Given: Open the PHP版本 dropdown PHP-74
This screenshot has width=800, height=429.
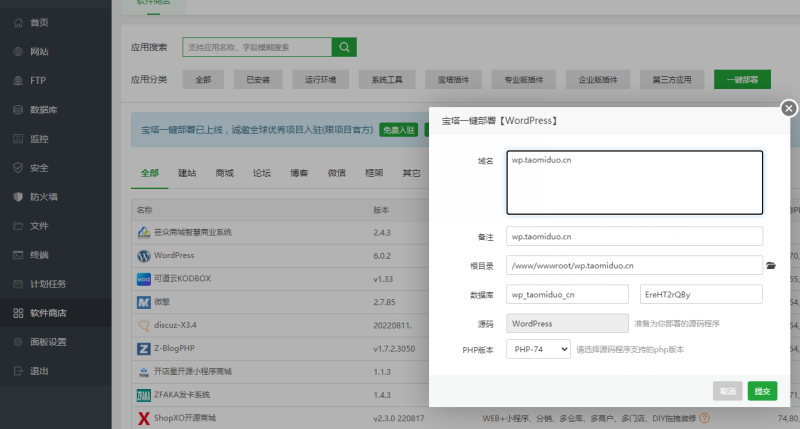Looking at the screenshot, I should pos(538,349).
